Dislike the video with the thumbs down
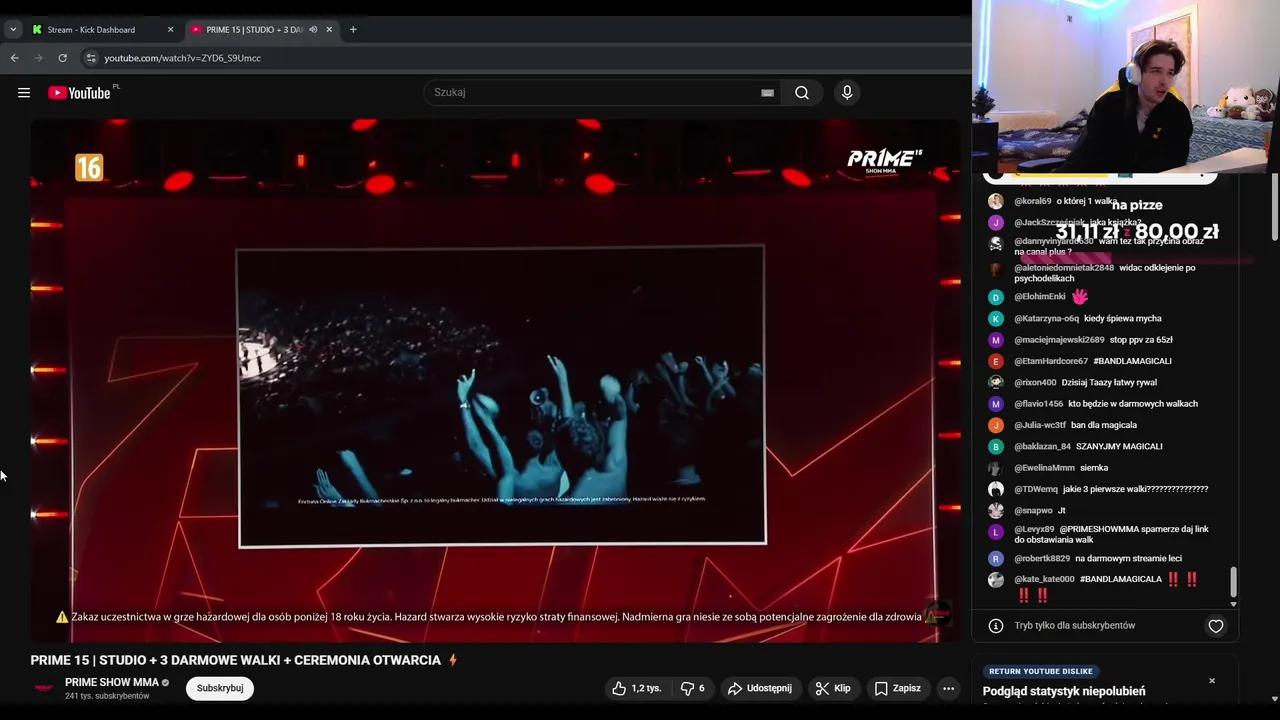 point(692,688)
